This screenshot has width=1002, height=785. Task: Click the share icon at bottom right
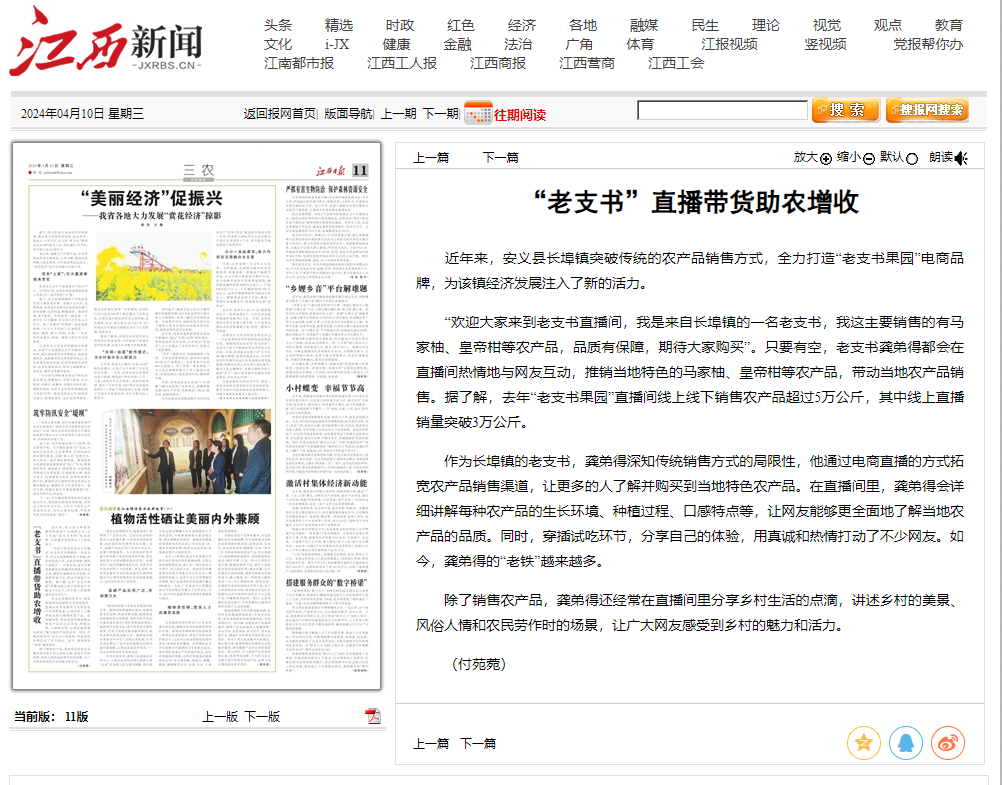coord(947,743)
